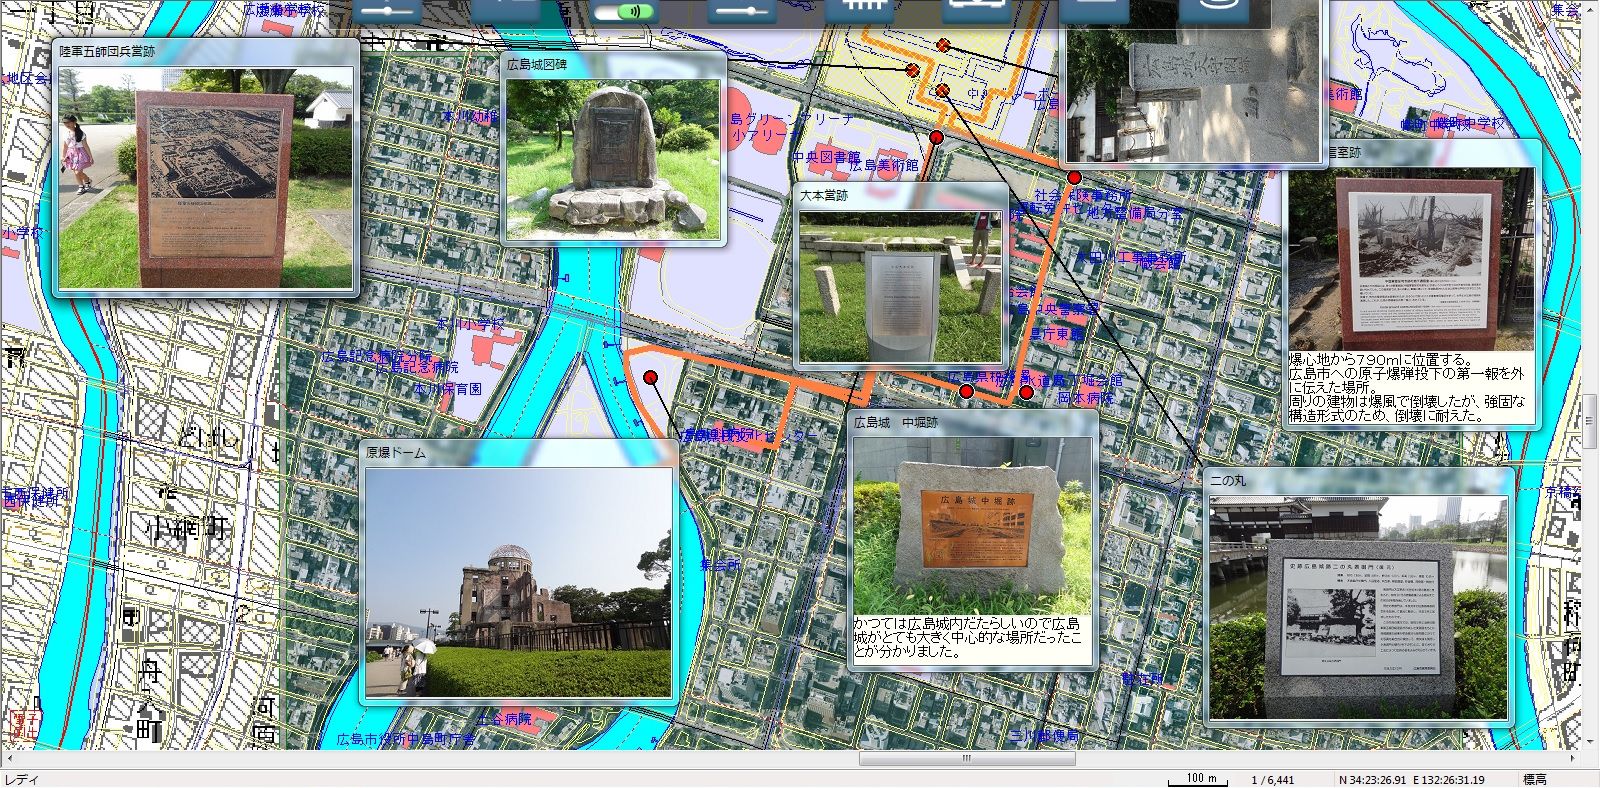Viewport: 1600px width, 788px height.
Task: Click the map scale value 1 / 6,441
Action: coord(1272,780)
